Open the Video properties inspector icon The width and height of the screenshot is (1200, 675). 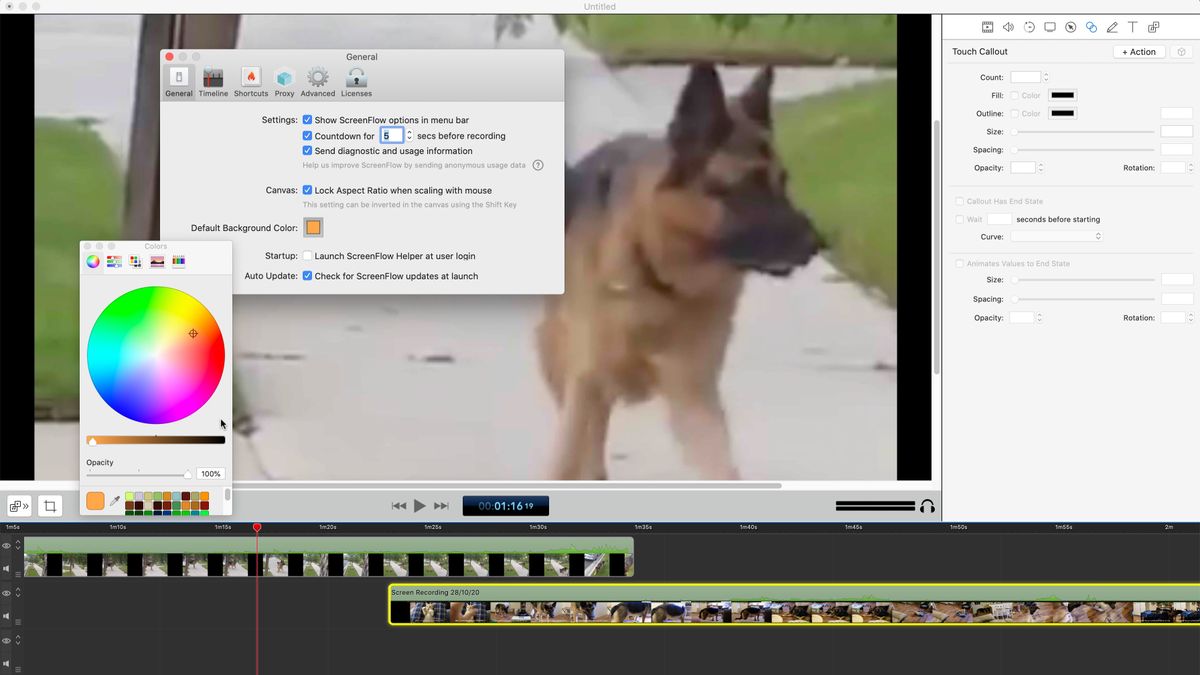[x=987, y=27]
